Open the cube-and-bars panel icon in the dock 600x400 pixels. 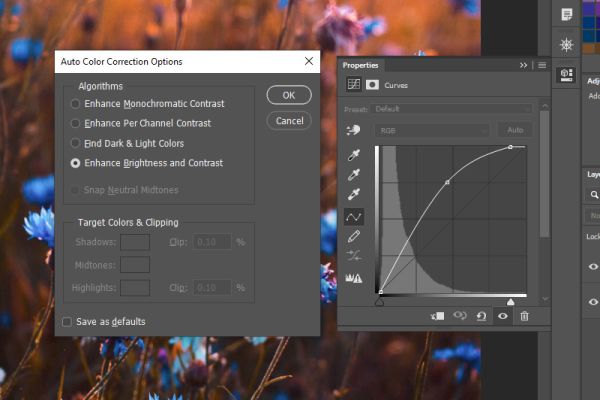click(x=567, y=75)
